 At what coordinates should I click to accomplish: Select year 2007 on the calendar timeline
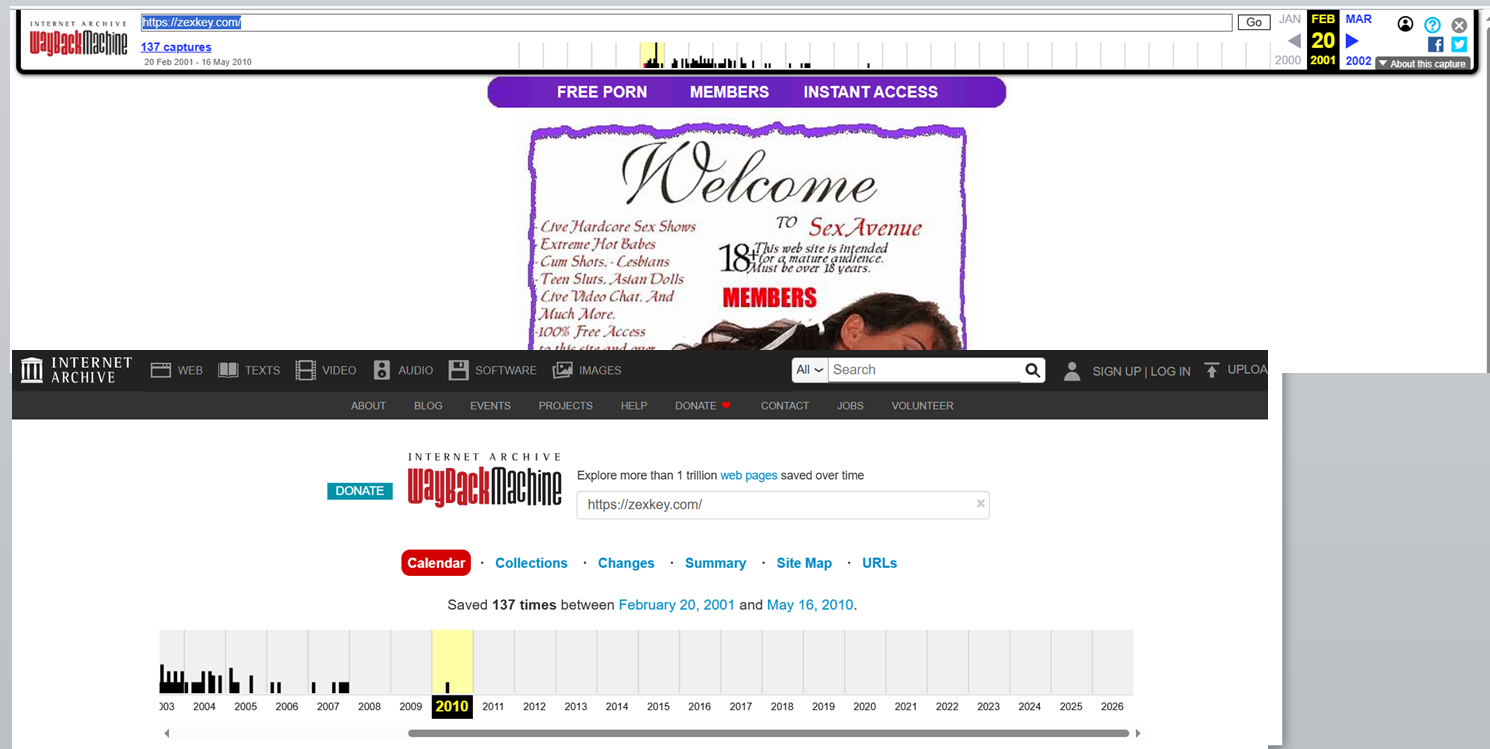[x=328, y=706]
